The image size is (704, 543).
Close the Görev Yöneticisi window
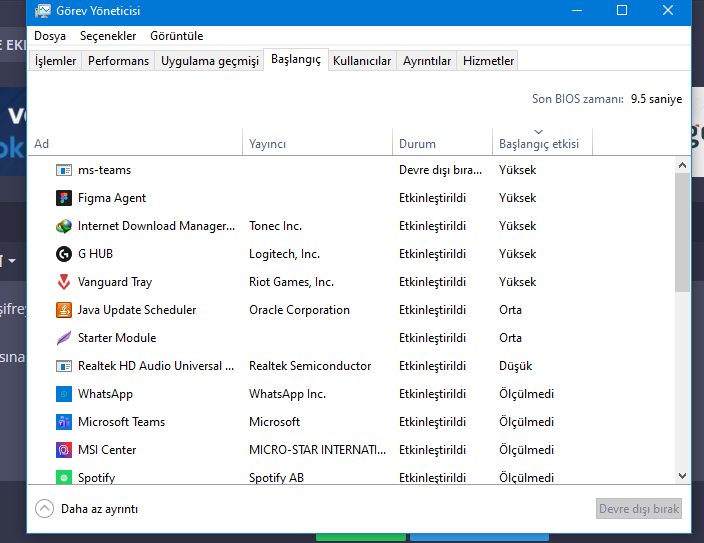[x=668, y=11]
